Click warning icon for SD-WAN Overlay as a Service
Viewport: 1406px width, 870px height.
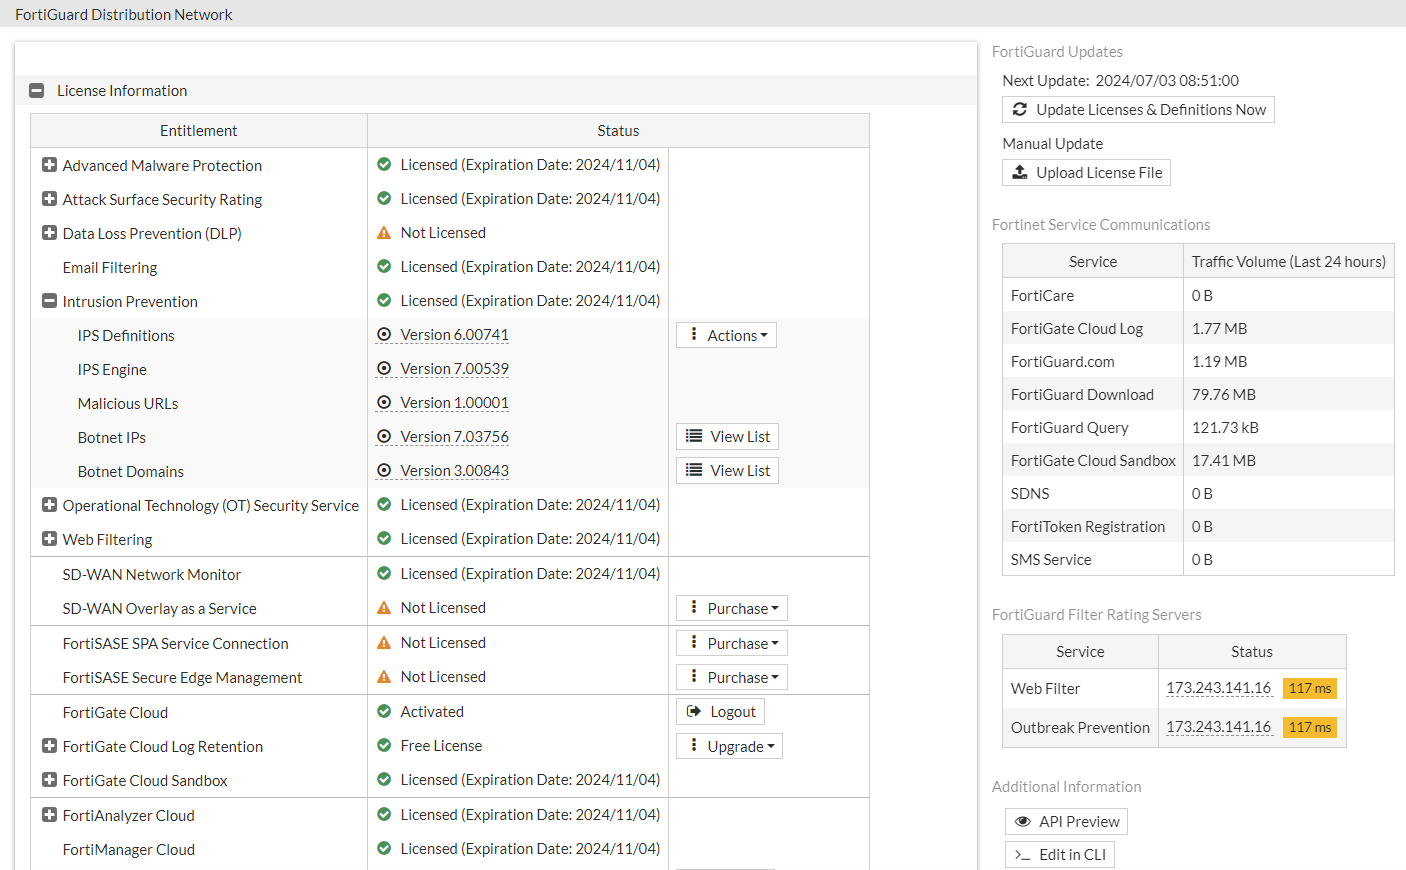point(384,608)
